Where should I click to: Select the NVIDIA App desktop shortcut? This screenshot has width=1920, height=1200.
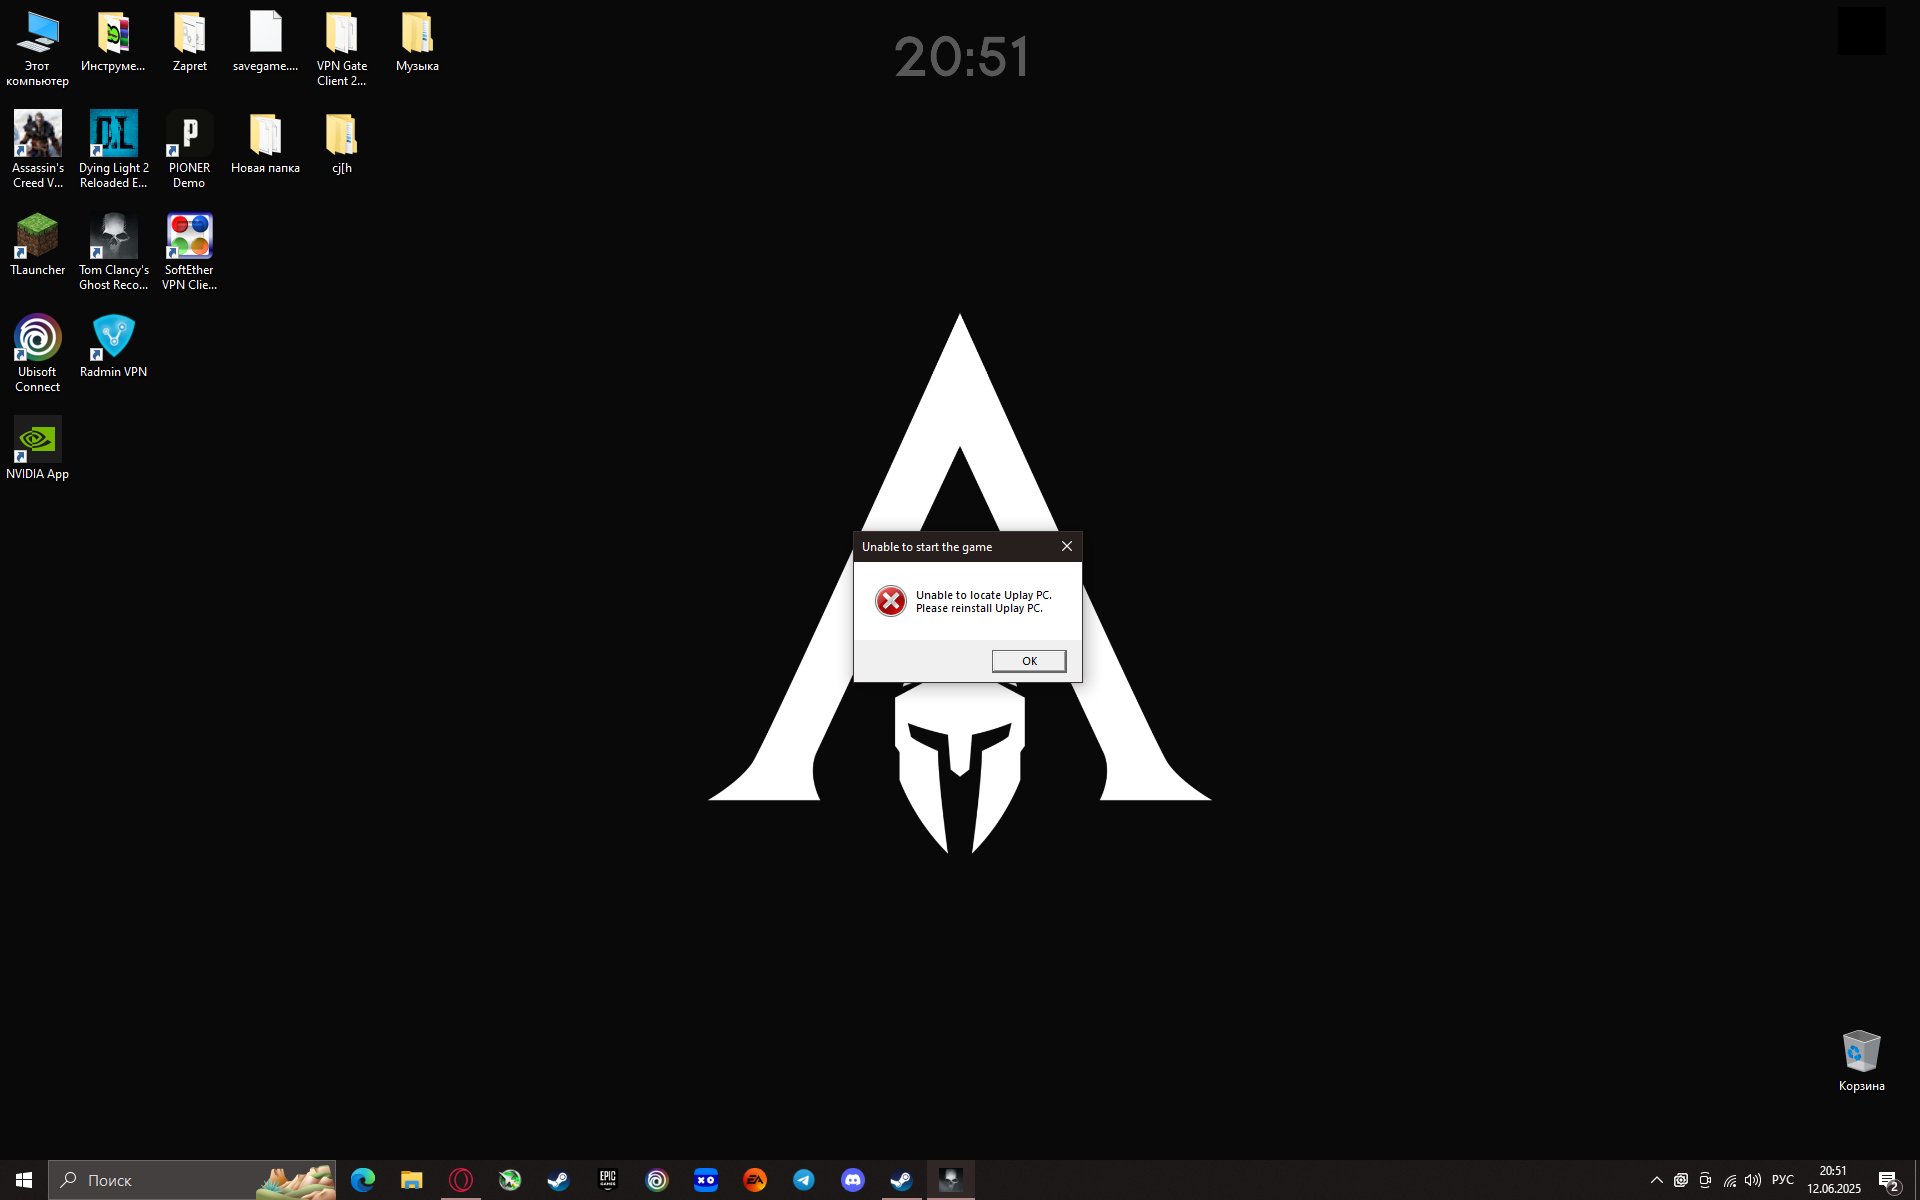point(37,448)
